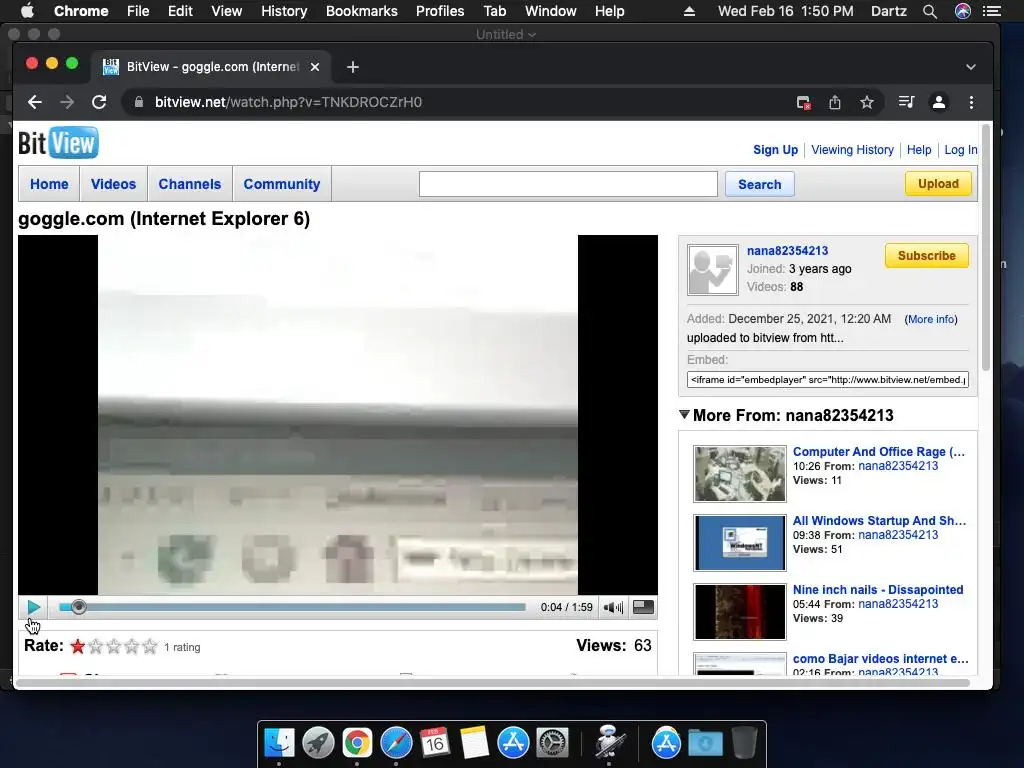Rate video one star
The height and width of the screenshot is (768, 1024).
point(78,647)
